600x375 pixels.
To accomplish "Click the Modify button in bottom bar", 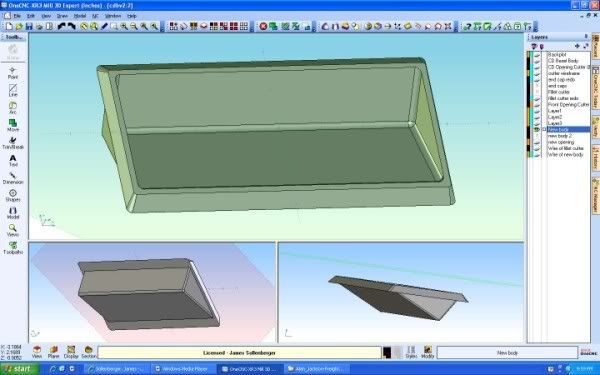I will [x=427, y=352].
